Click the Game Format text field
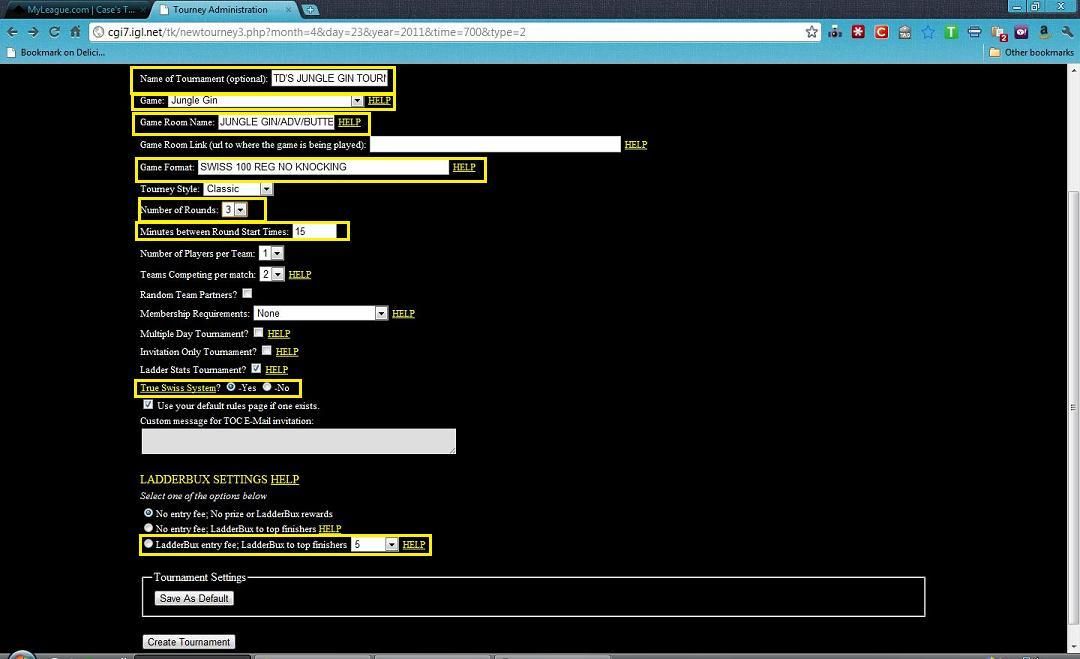The height and width of the screenshot is (659, 1080). point(323,167)
